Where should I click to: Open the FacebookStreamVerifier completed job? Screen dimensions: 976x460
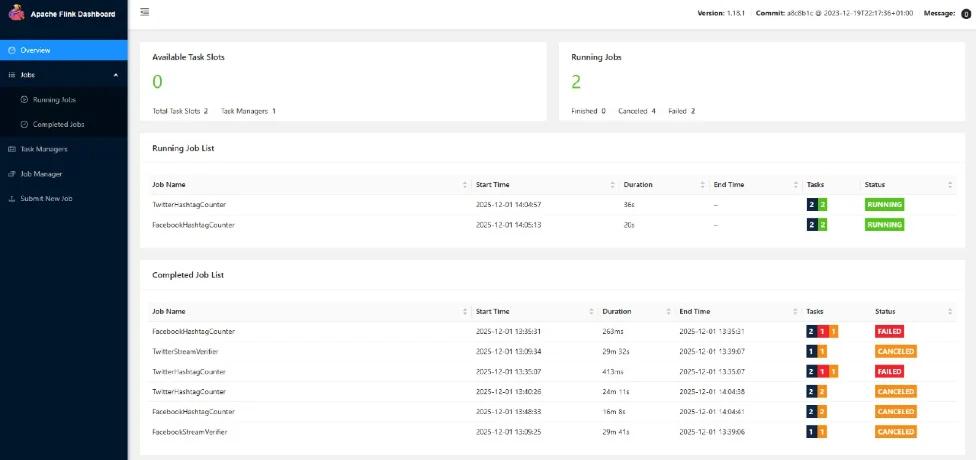[190, 431]
